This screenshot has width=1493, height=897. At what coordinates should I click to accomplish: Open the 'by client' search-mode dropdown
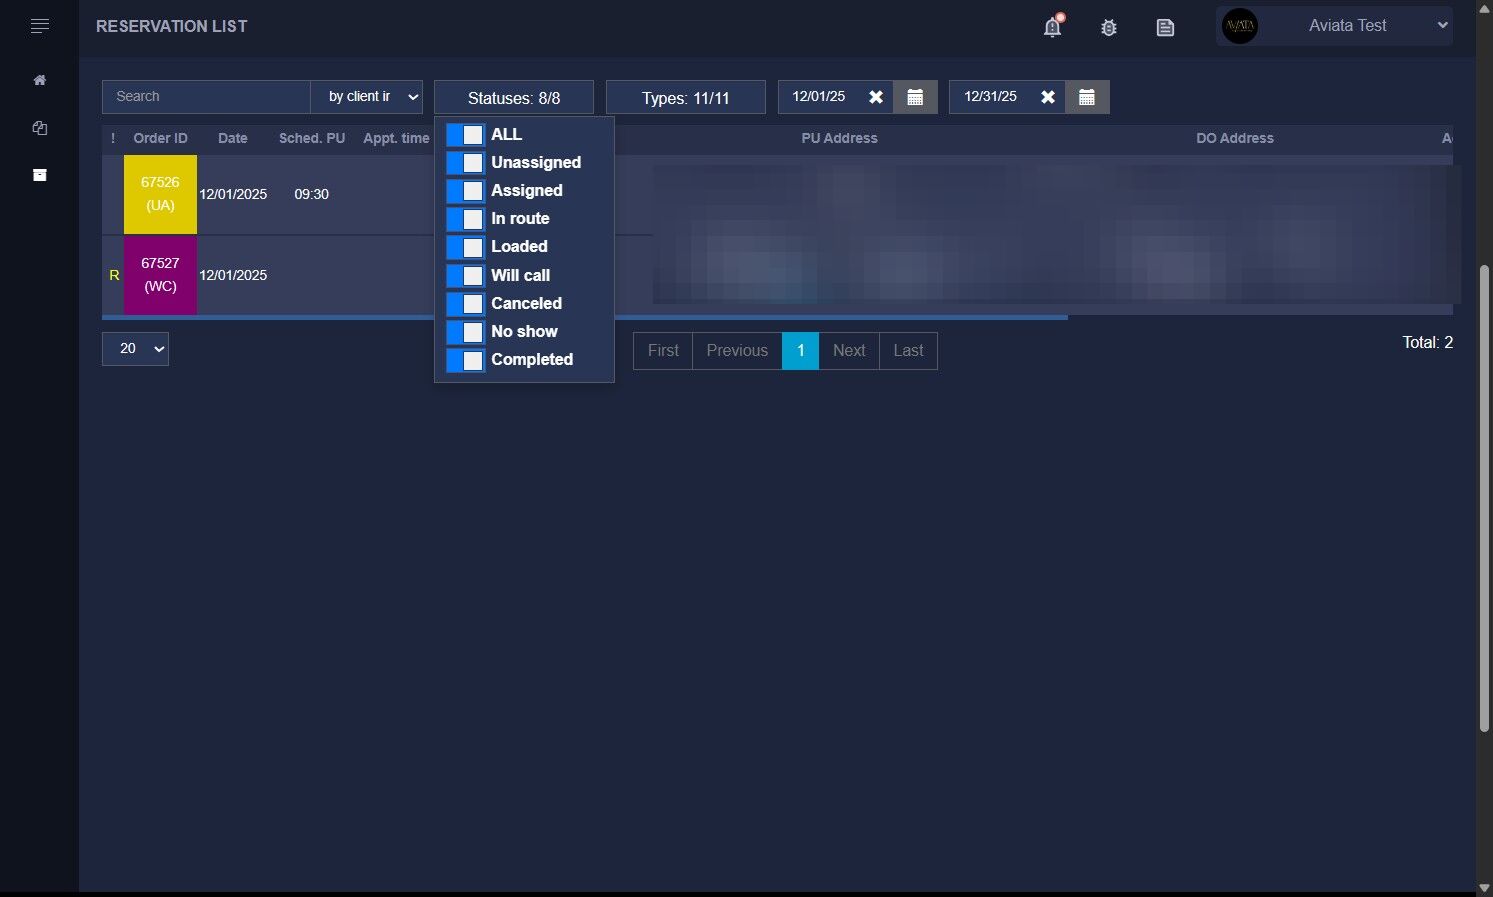click(x=367, y=97)
